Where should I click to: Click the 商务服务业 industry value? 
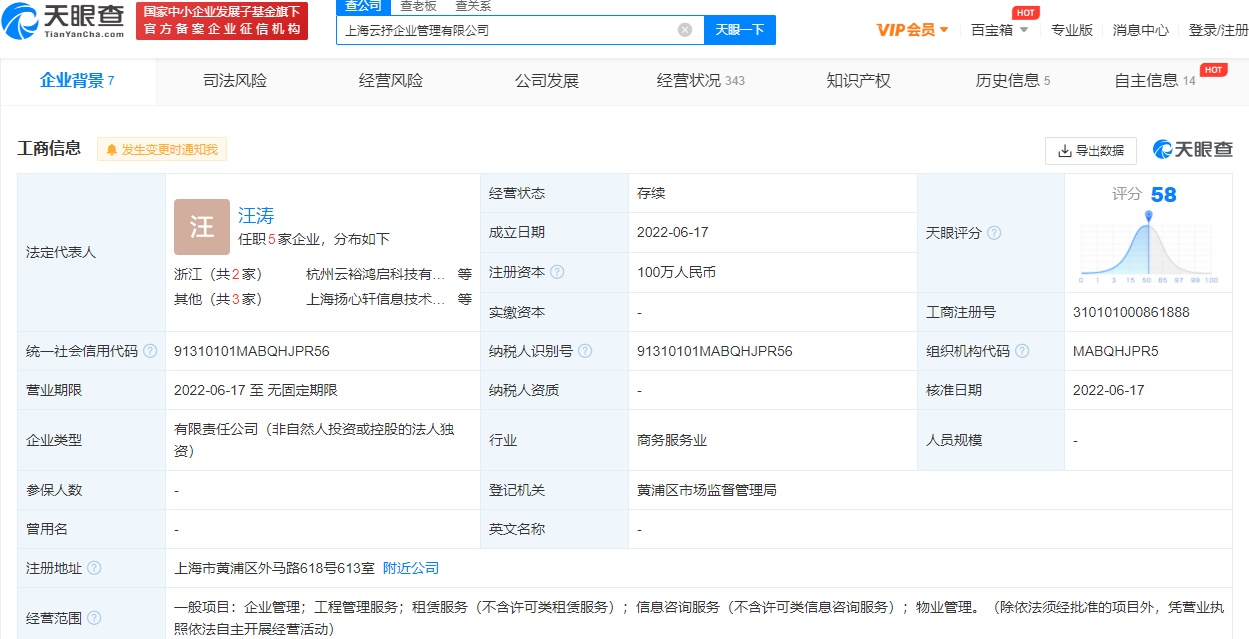[672, 440]
